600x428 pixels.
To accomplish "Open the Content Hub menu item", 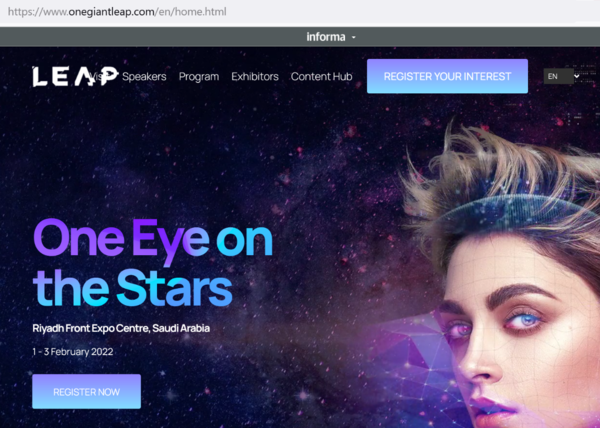I will tap(321, 76).
